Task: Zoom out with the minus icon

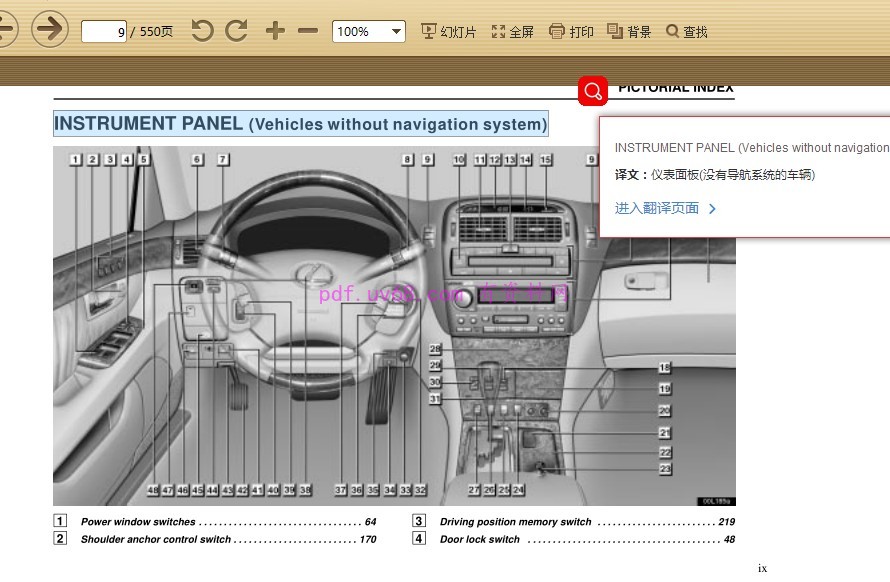Action: [308, 31]
